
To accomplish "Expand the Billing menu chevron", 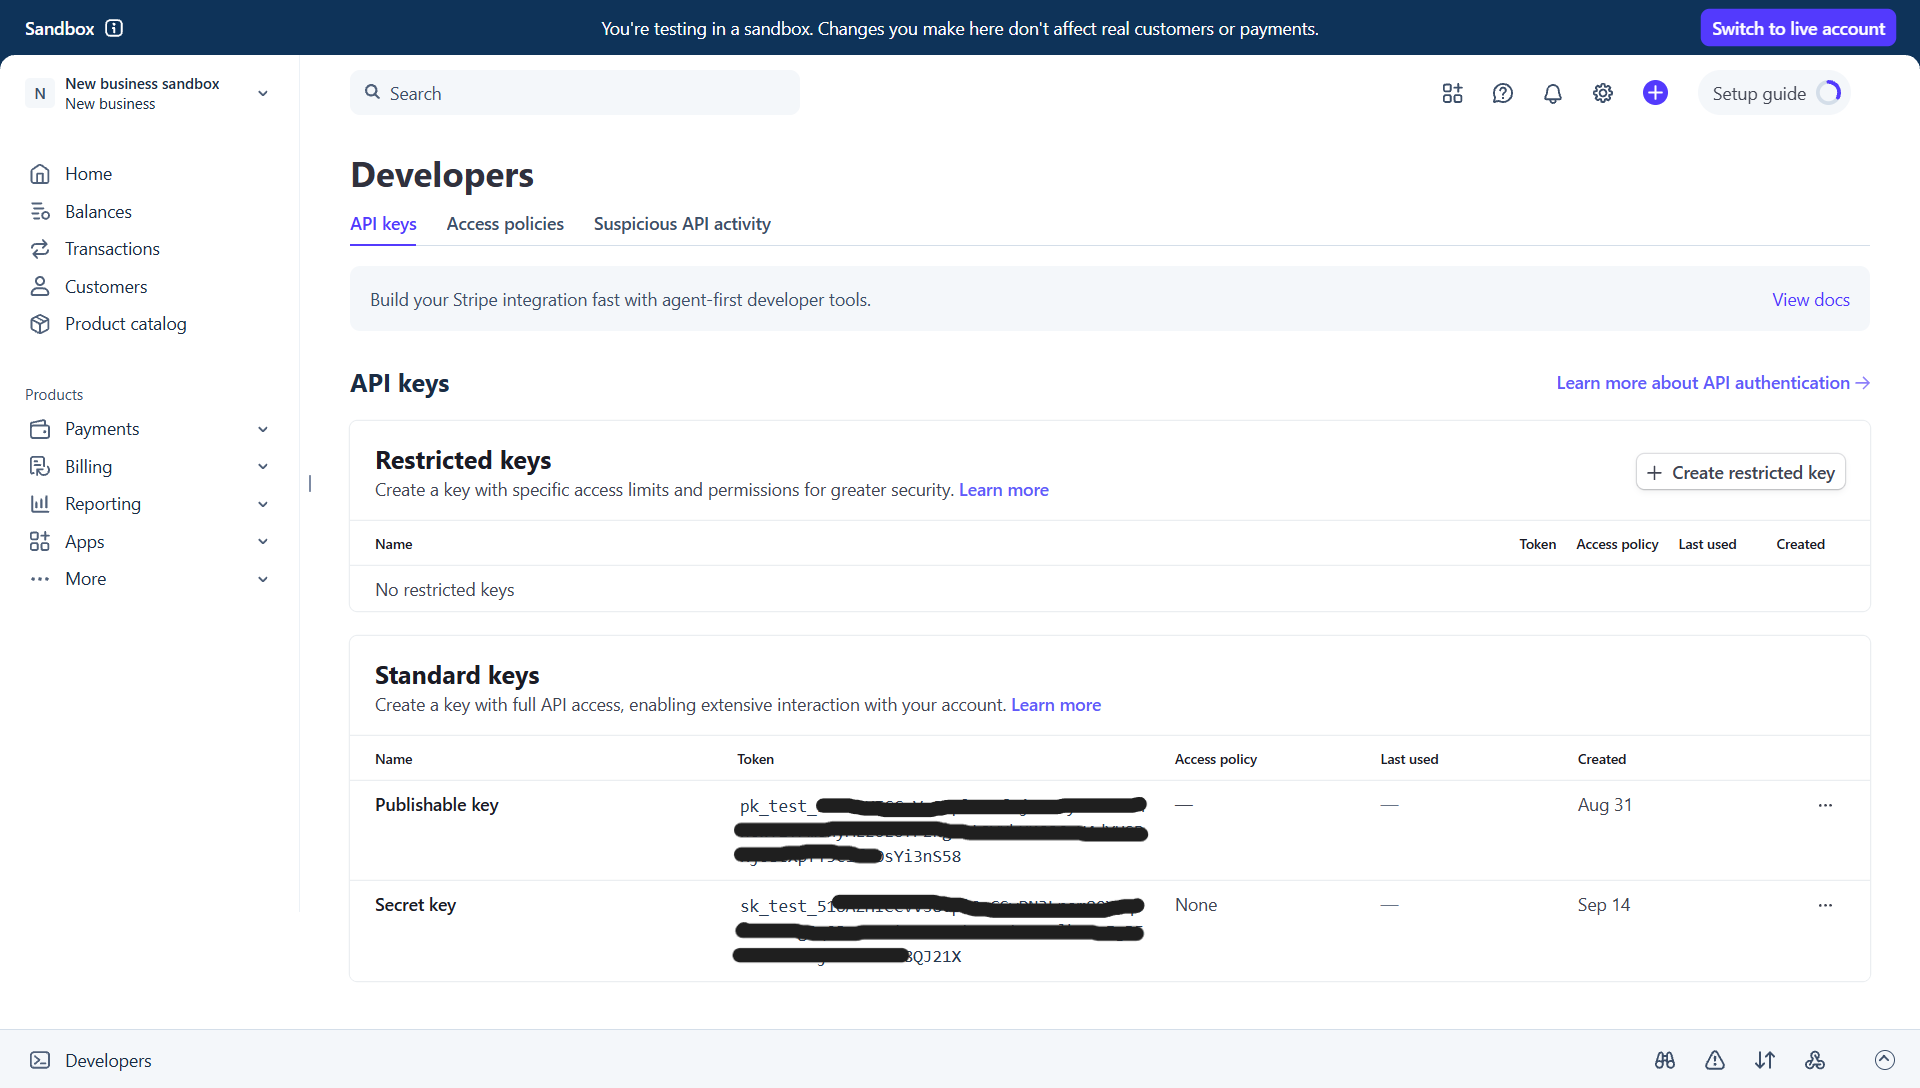I will (x=263, y=467).
